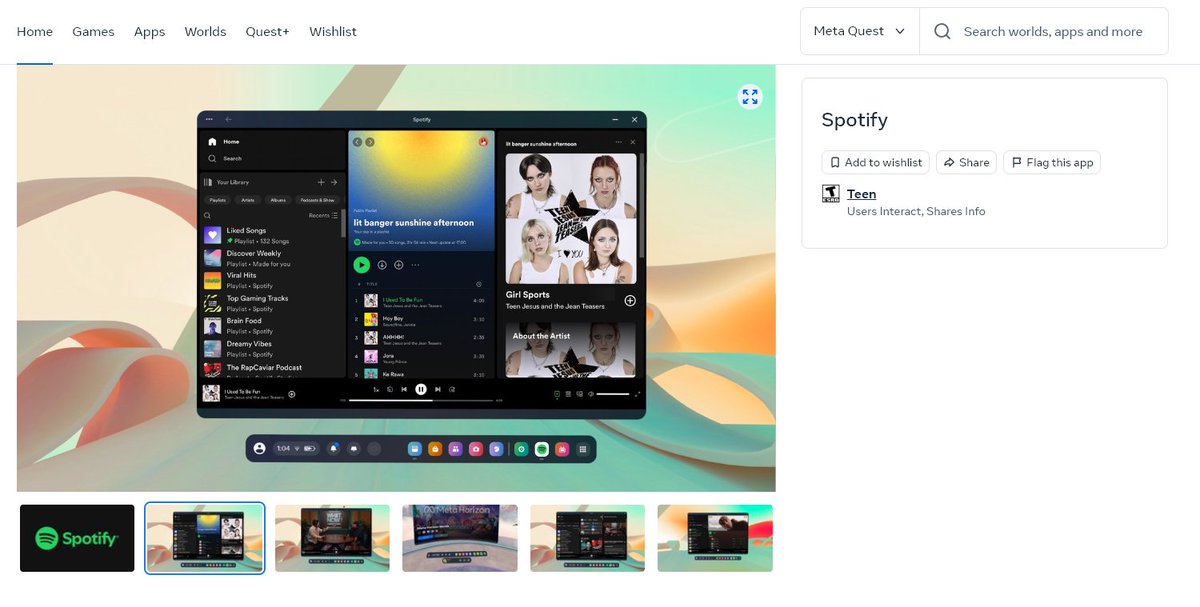1200x607 pixels.
Task: Switch to the Games tab
Action: (93, 31)
